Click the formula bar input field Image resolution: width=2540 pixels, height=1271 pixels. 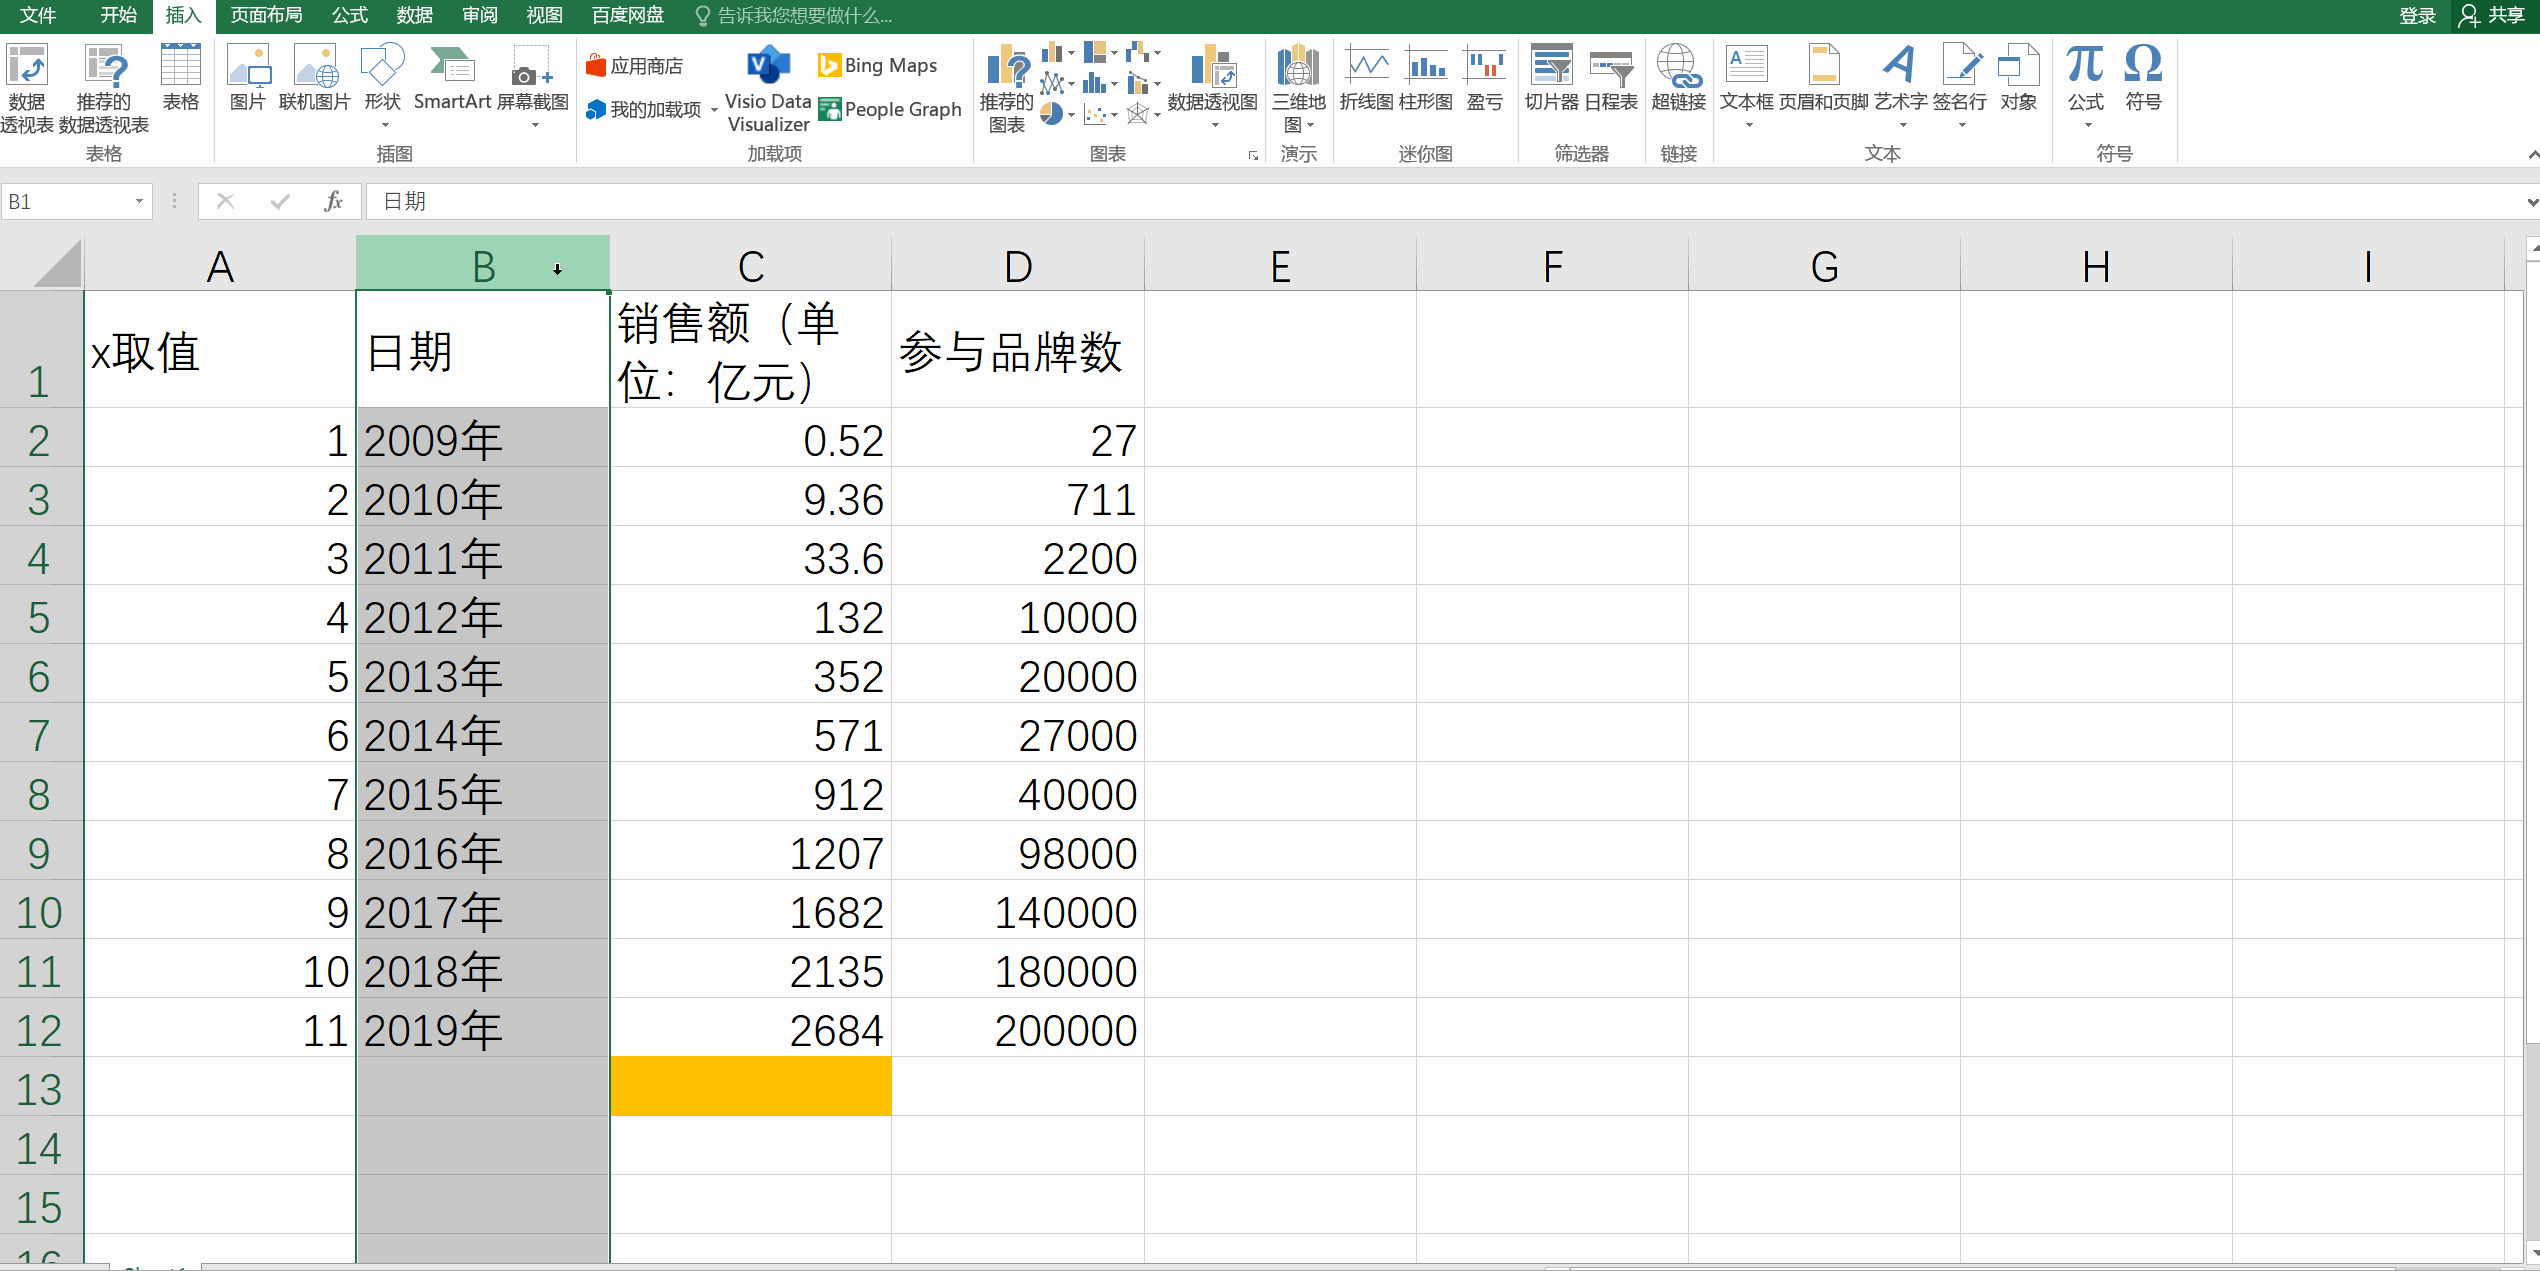pyautogui.click(x=1400, y=202)
